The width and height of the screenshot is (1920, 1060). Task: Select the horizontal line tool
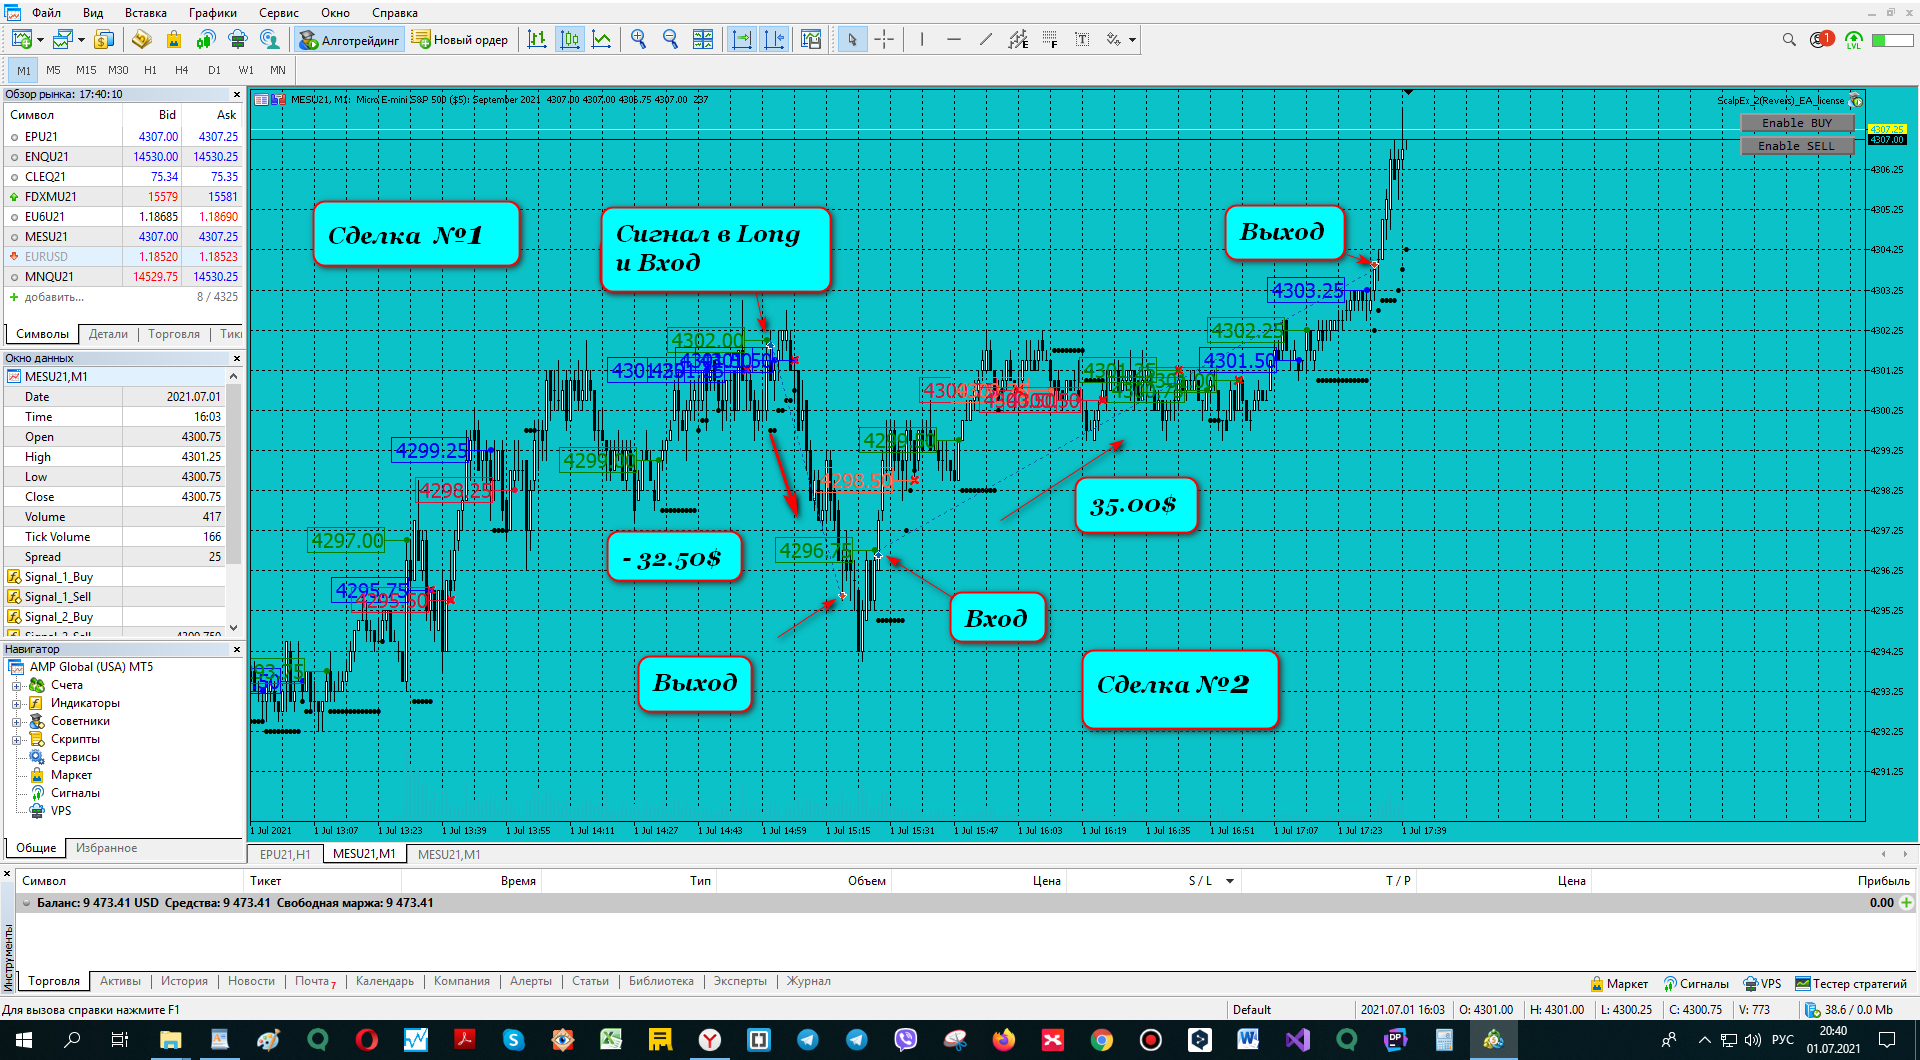(954, 39)
